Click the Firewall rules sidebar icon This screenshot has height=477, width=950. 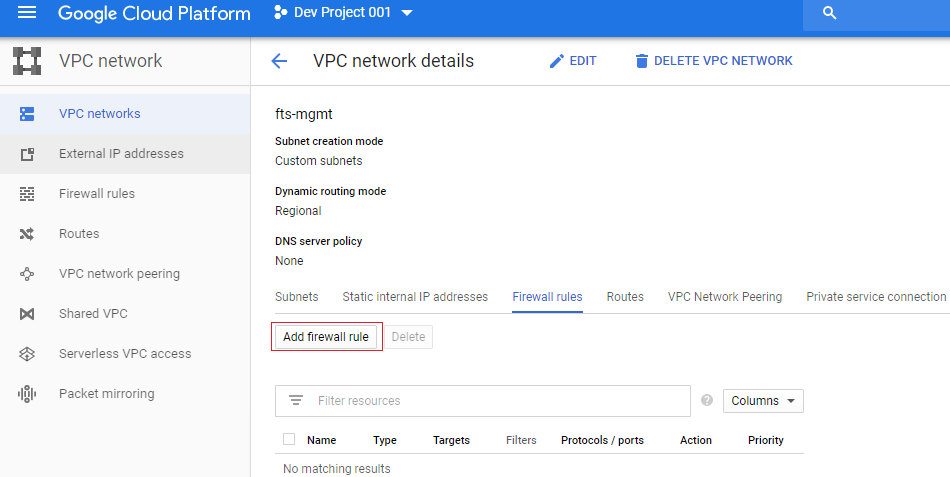point(27,194)
